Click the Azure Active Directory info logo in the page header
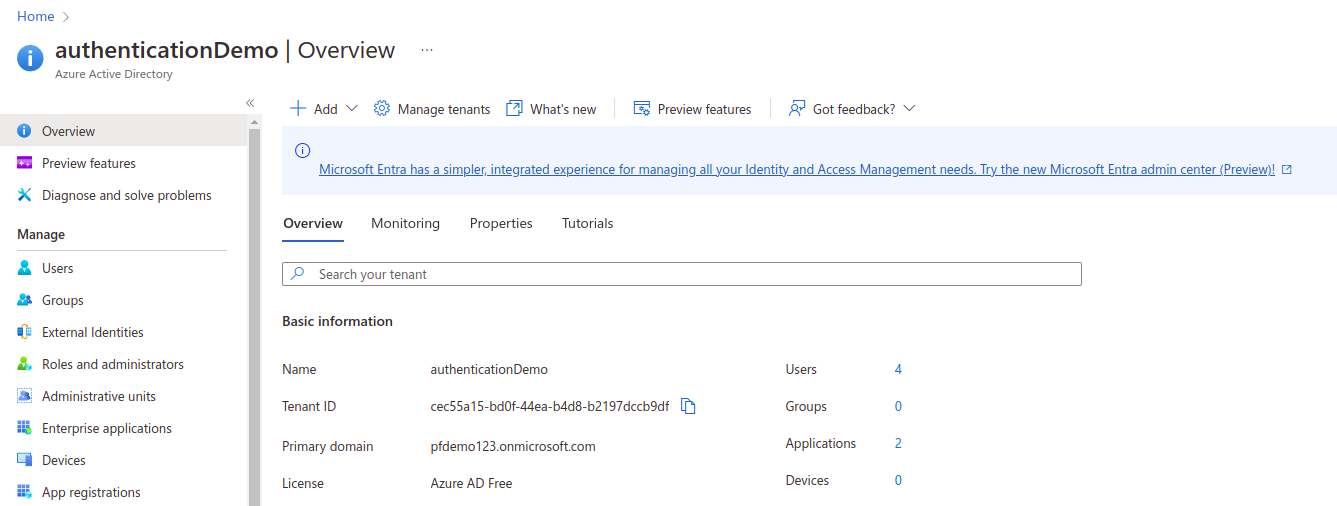This screenshot has height=506, width=1337. point(30,58)
